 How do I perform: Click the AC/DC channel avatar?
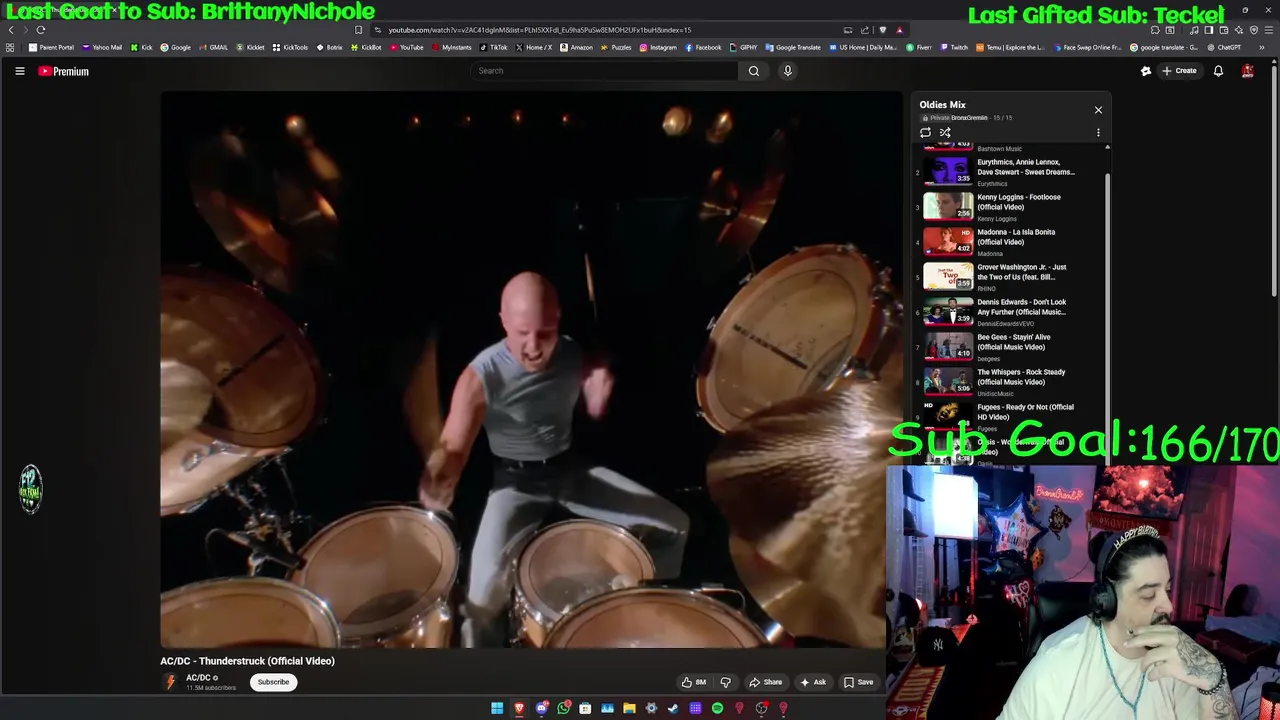[x=170, y=682]
